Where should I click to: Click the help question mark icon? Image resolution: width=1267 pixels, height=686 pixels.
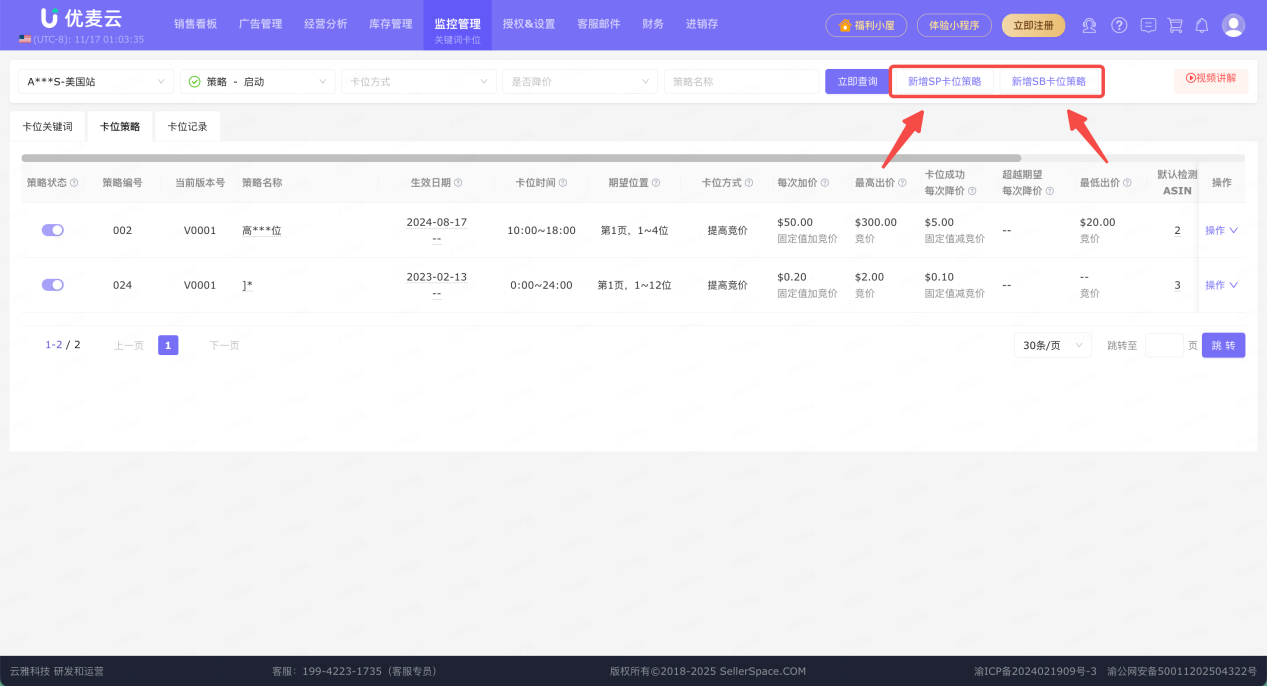[x=1118, y=25]
